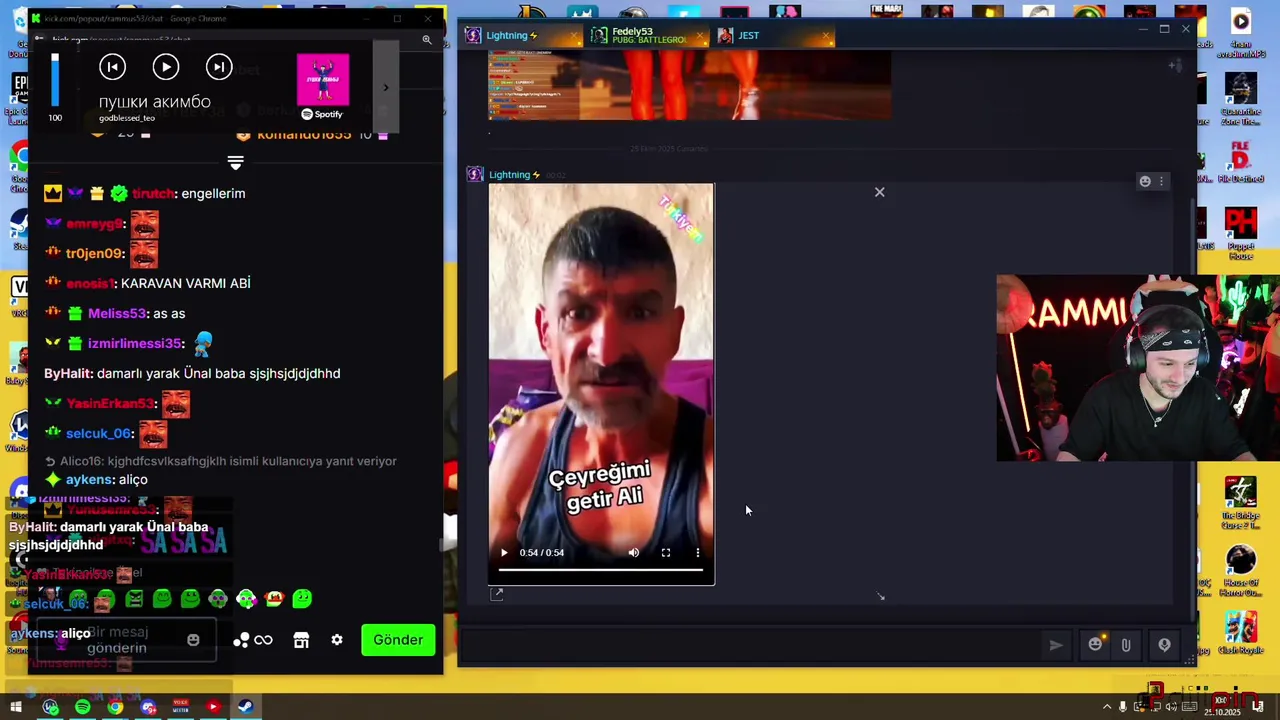Add reaction emoji on Lightning message
The width and height of the screenshot is (1280, 720).
click(1145, 181)
